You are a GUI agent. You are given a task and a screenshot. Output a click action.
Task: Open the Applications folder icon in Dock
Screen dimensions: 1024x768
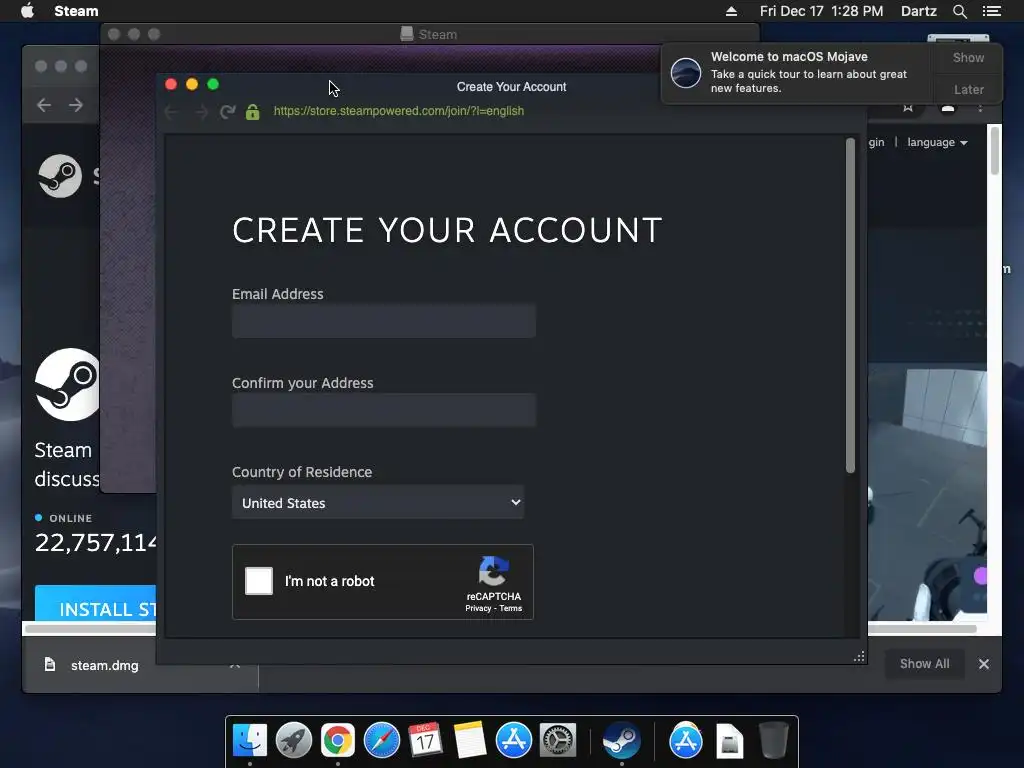click(x=686, y=740)
